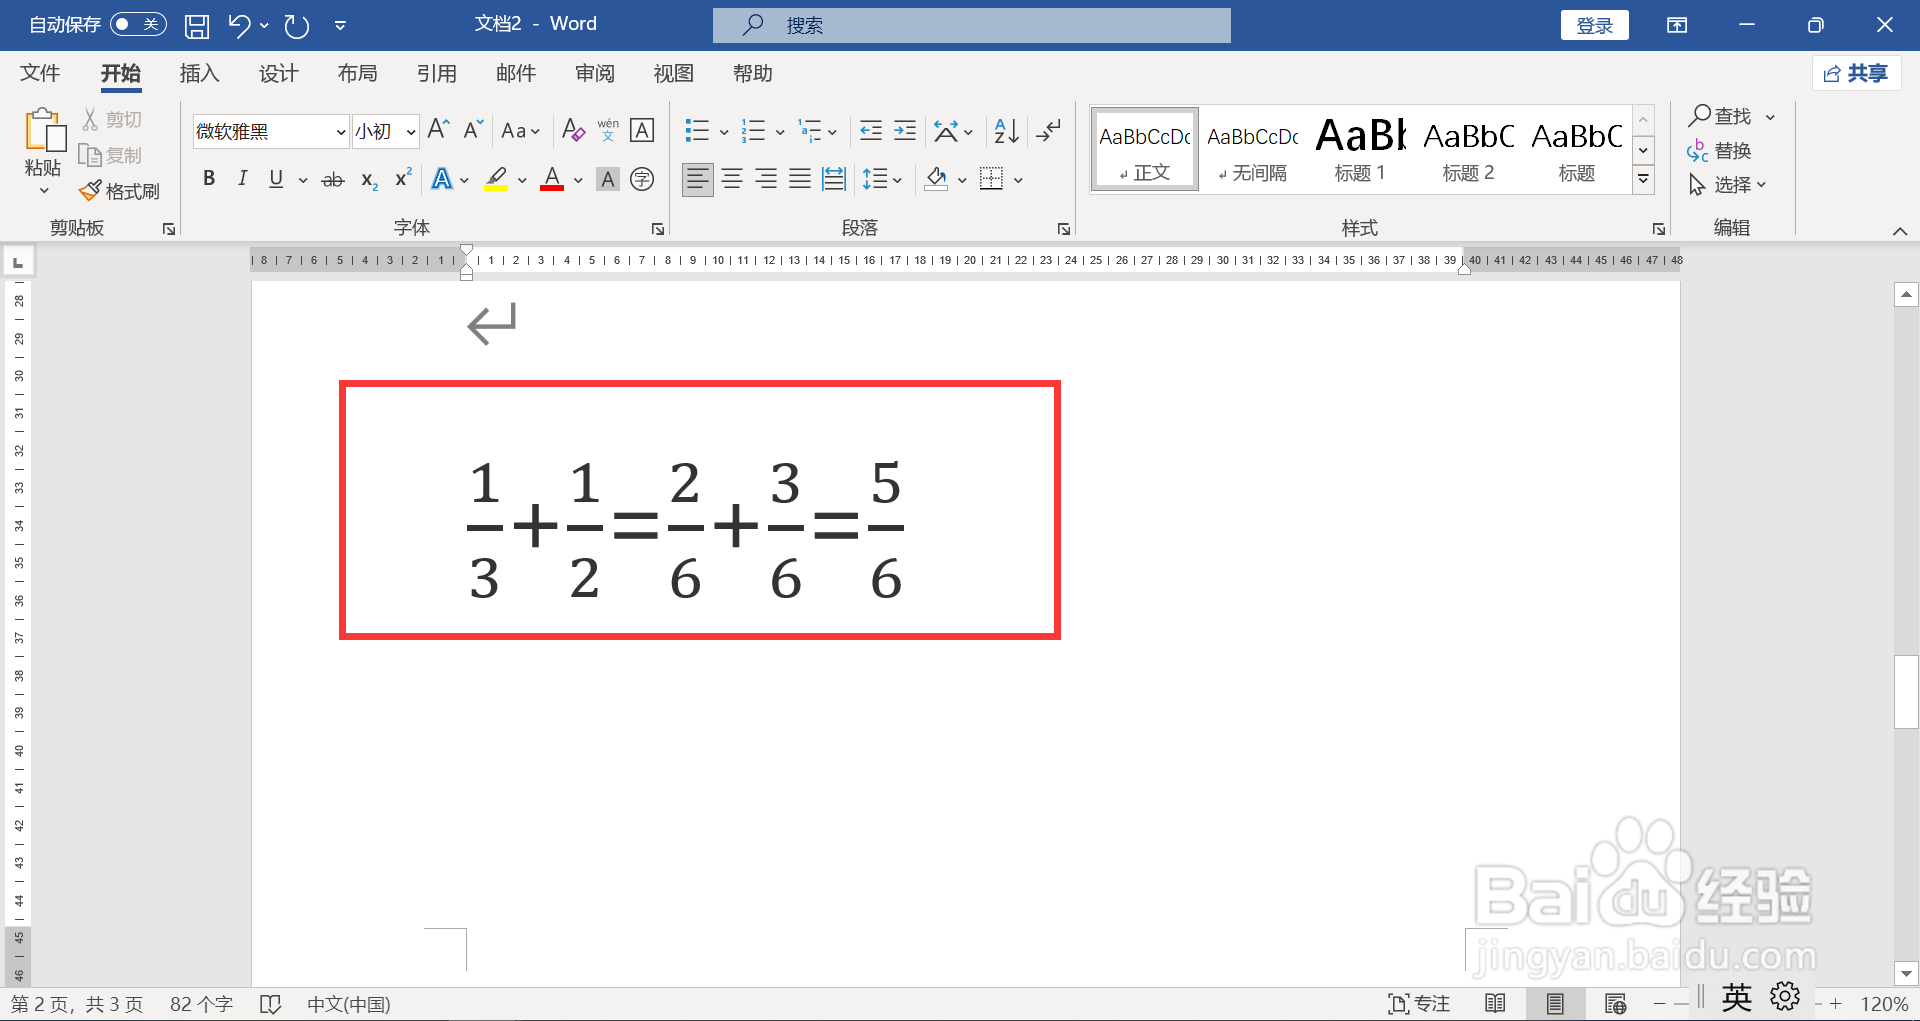Toggle Italic formatting
The height and width of the screenshot is (1021, 1920).
click(242, 179)
